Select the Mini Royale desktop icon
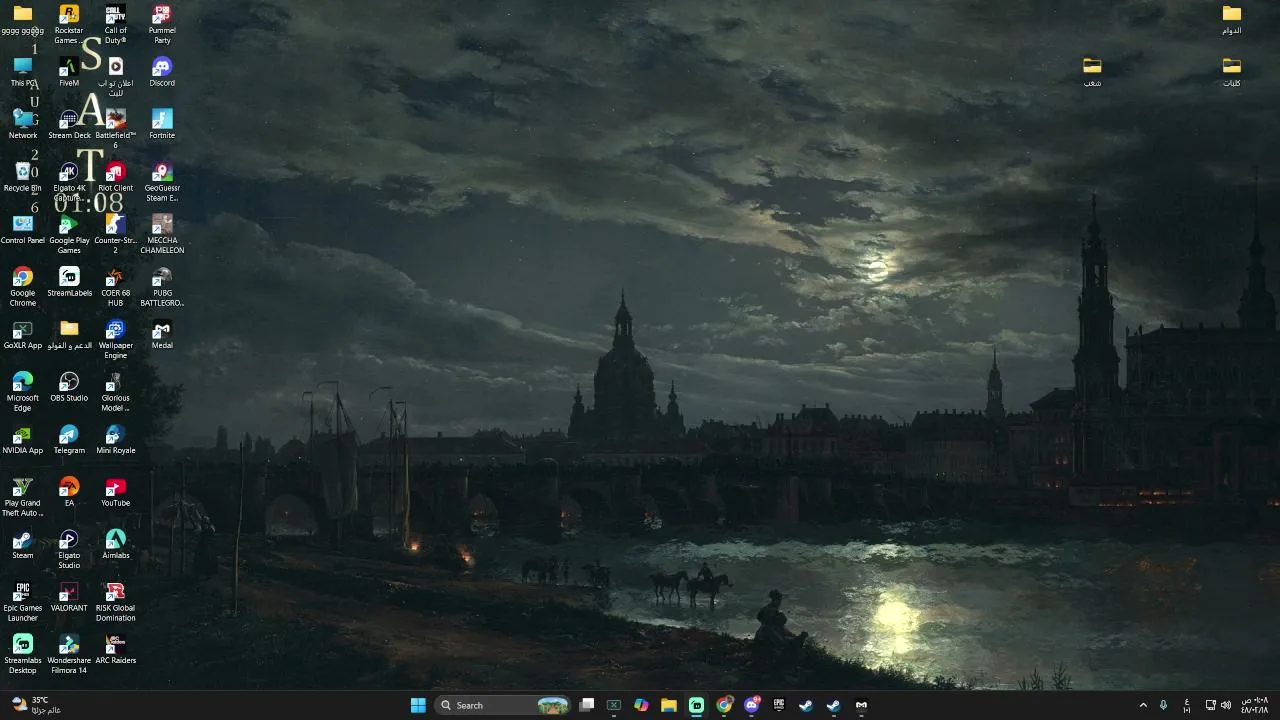The width and height of the screenshot is (1280, 720). [x=115, y=439]
